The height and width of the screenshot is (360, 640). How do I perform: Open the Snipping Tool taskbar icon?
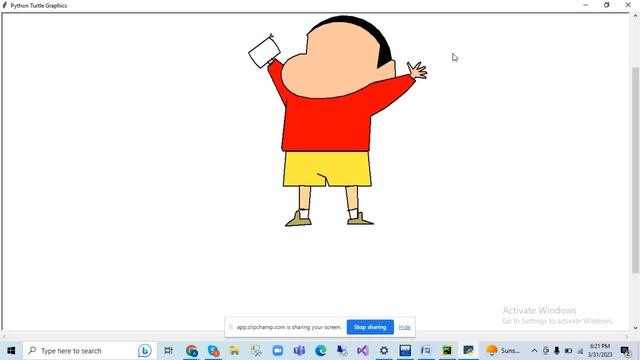pos(256,351)
